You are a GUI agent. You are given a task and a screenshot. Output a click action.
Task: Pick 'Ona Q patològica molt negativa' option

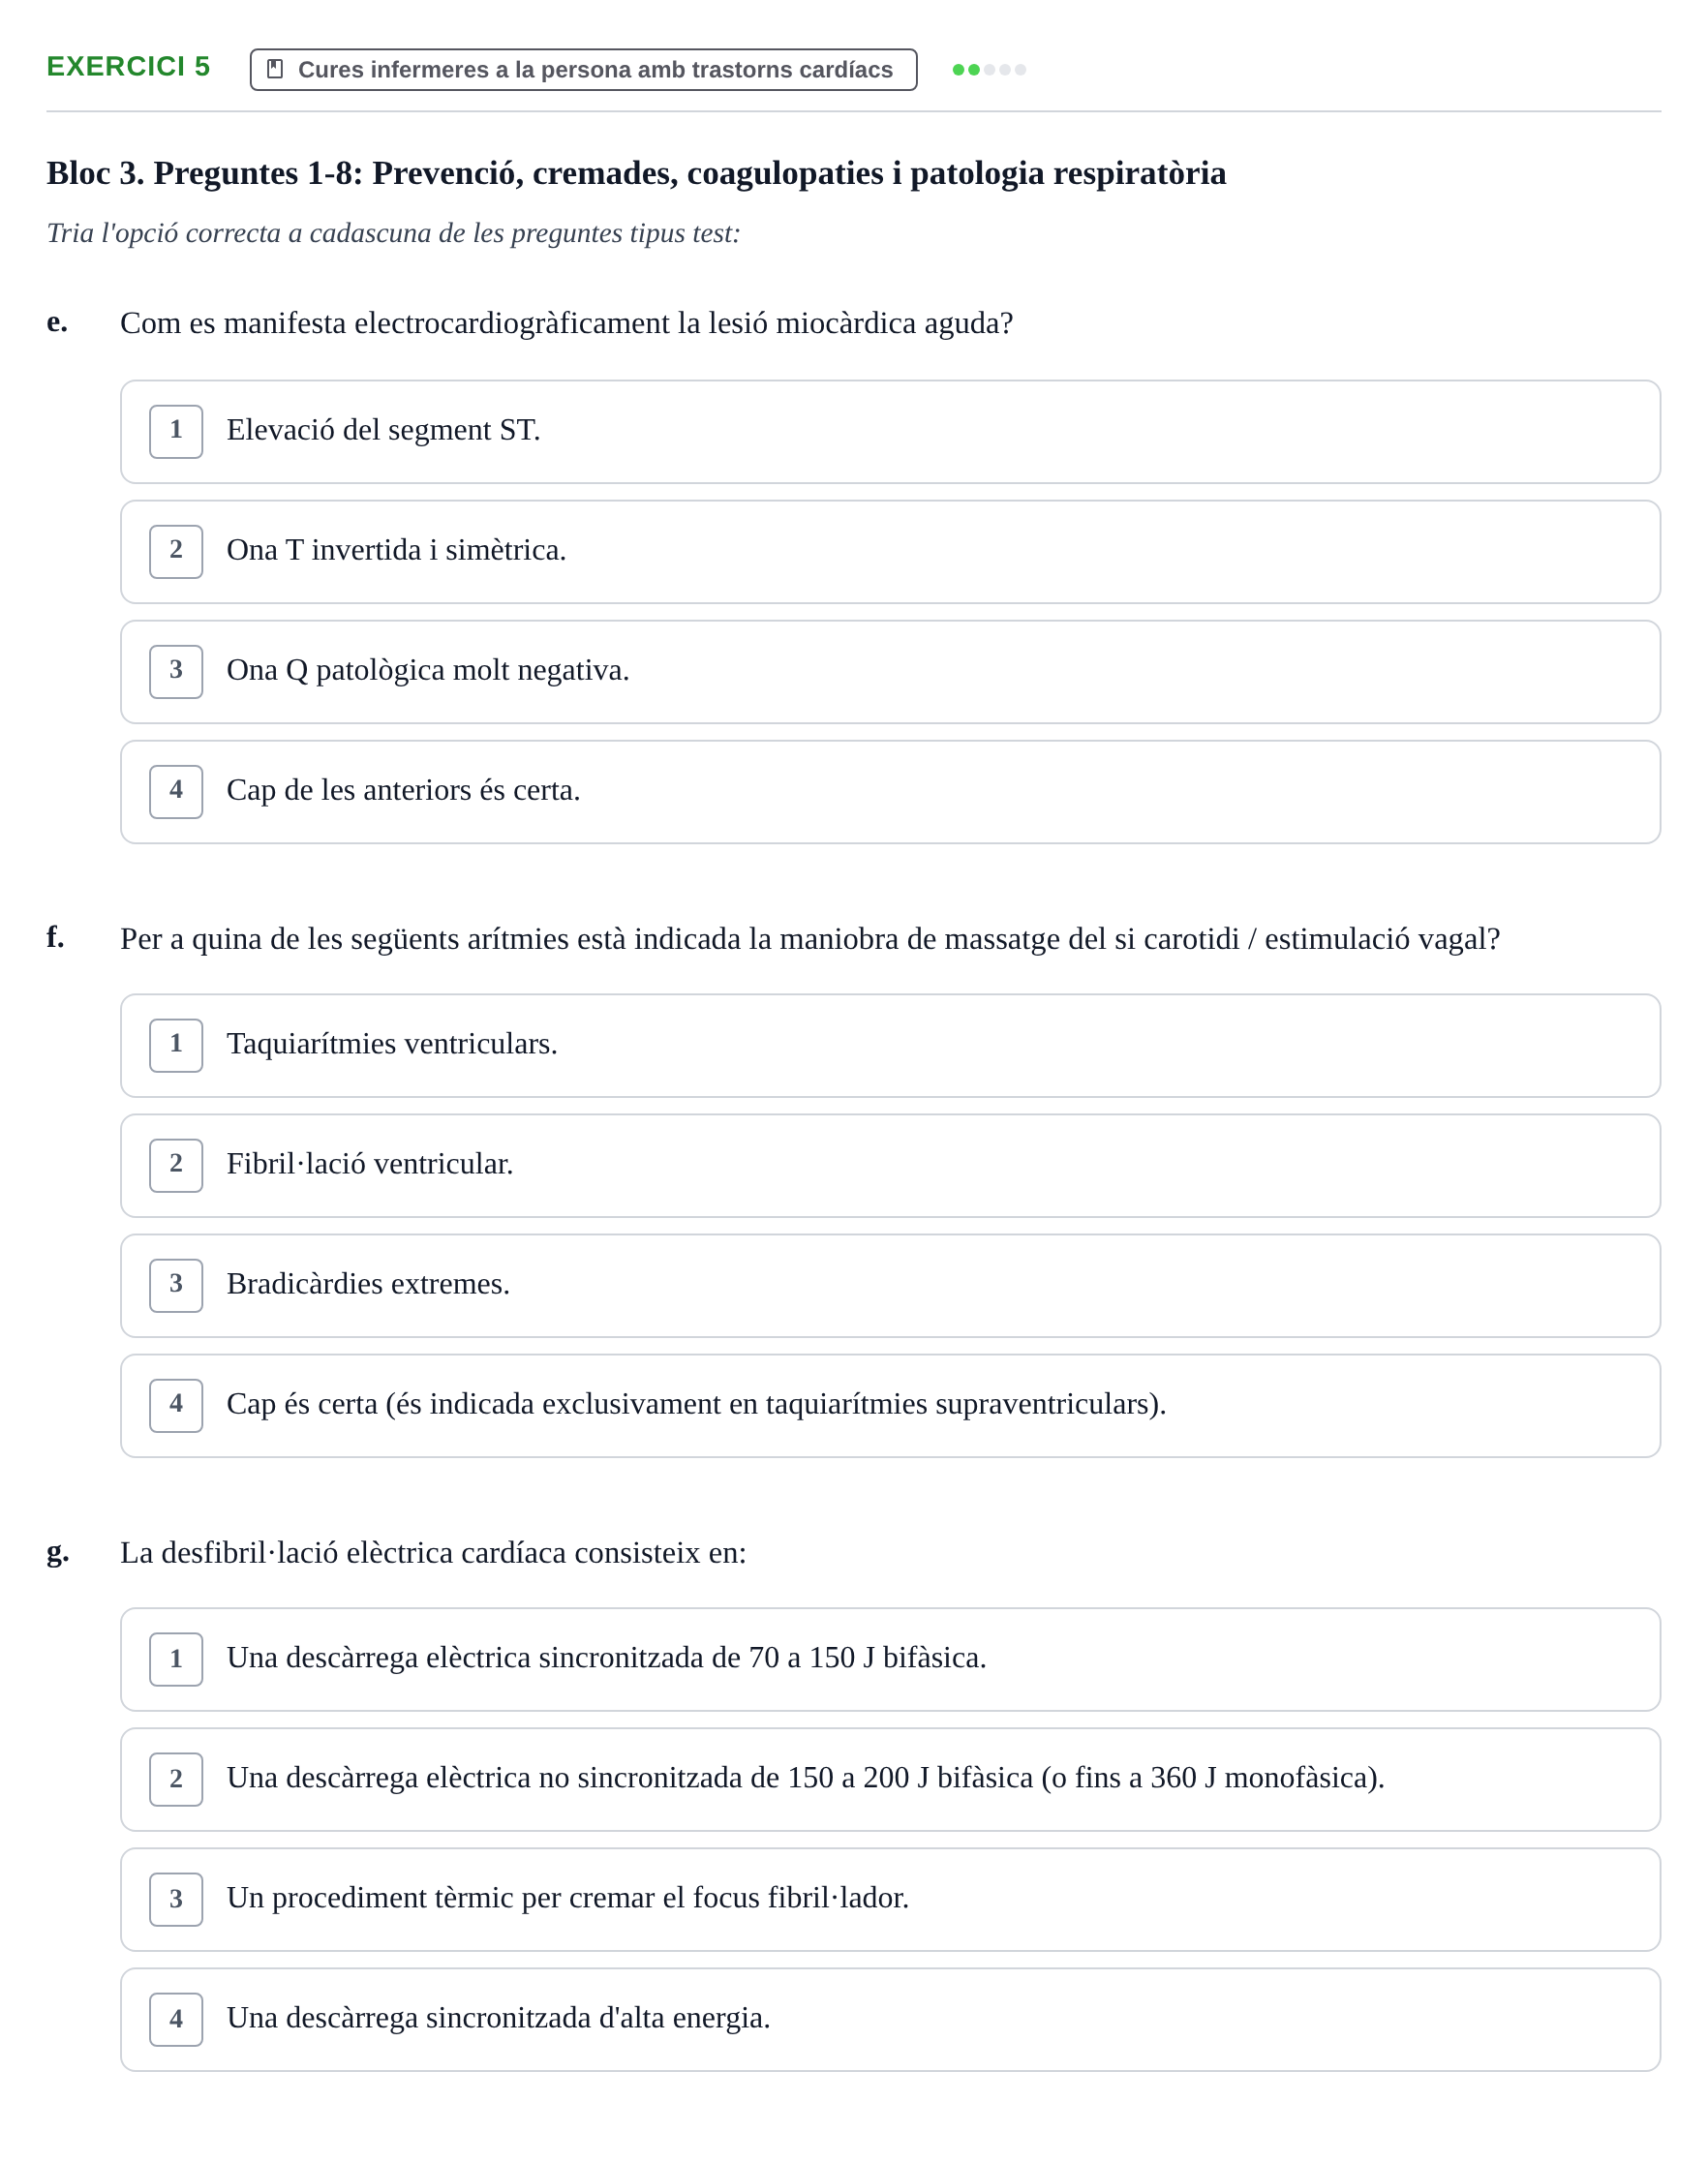point(890,672)
